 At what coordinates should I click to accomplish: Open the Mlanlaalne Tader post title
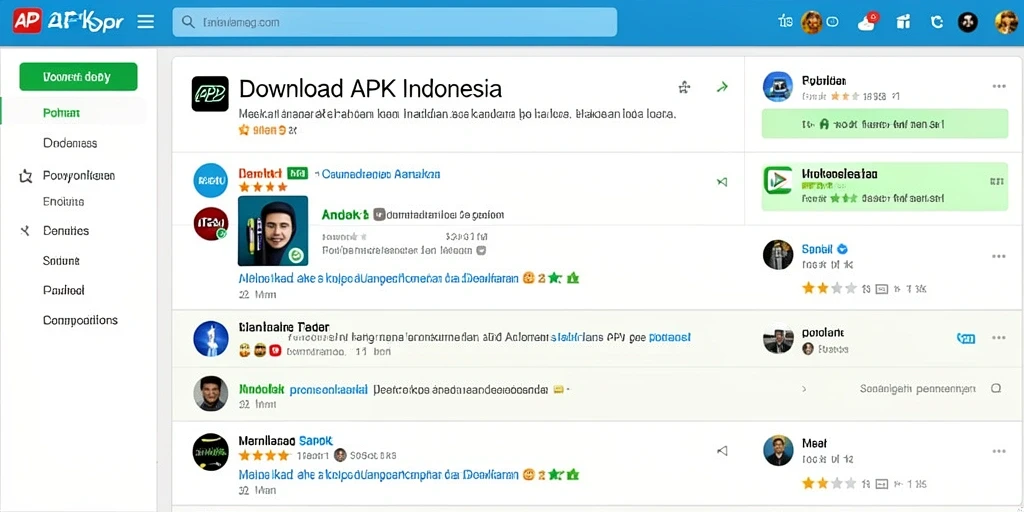[284, 326]
